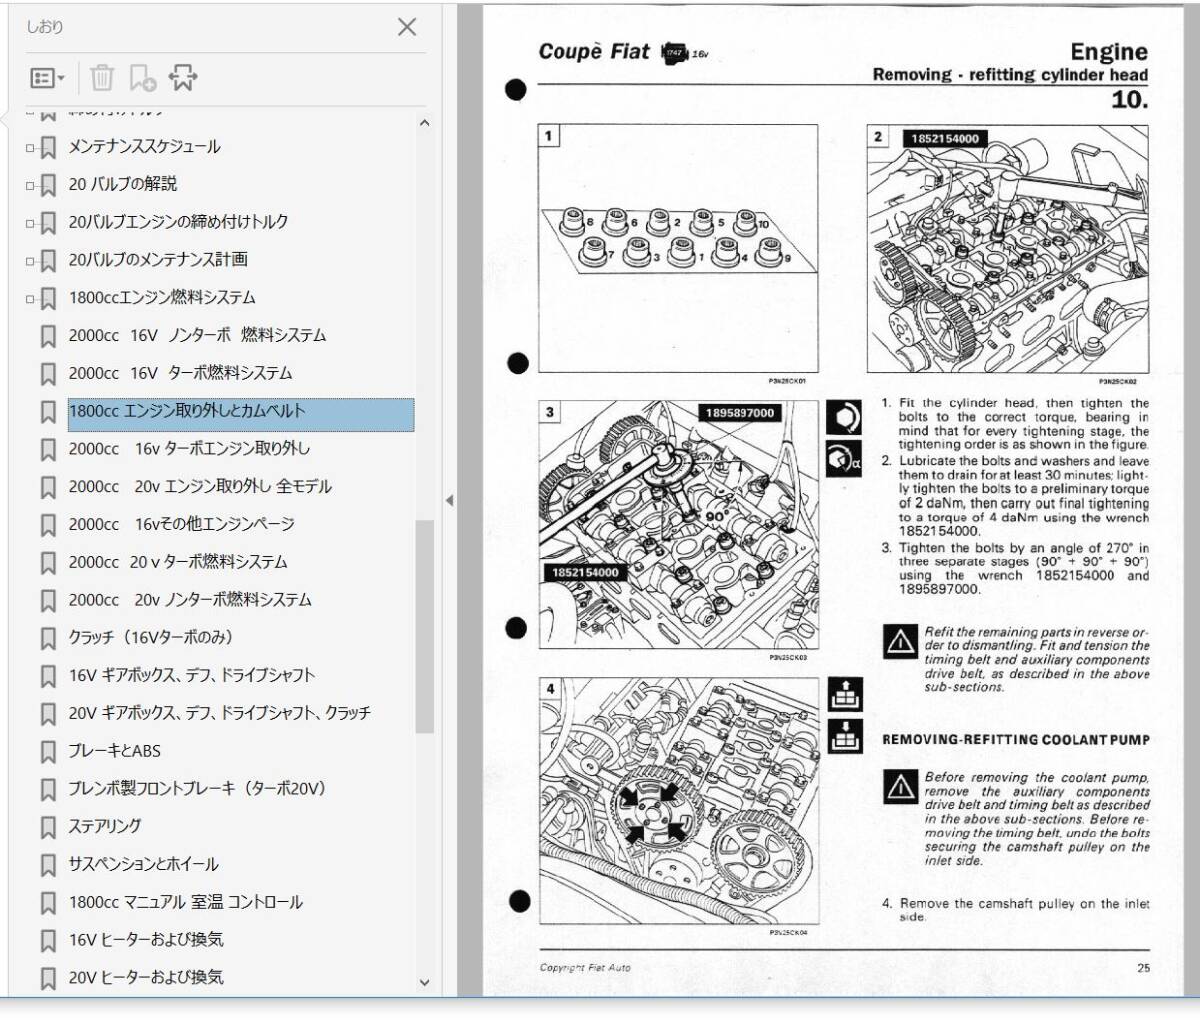Open bookmark 2000cc 20v エンジン取り外し 全モデル

pos(200,487)
